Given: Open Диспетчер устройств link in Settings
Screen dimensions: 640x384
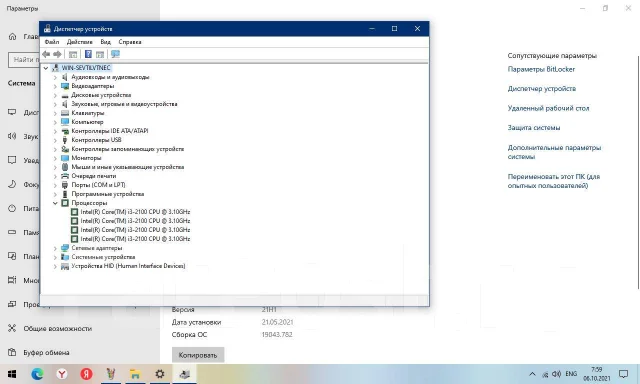Looking at the screenshot, I should [x=542, y=89].
